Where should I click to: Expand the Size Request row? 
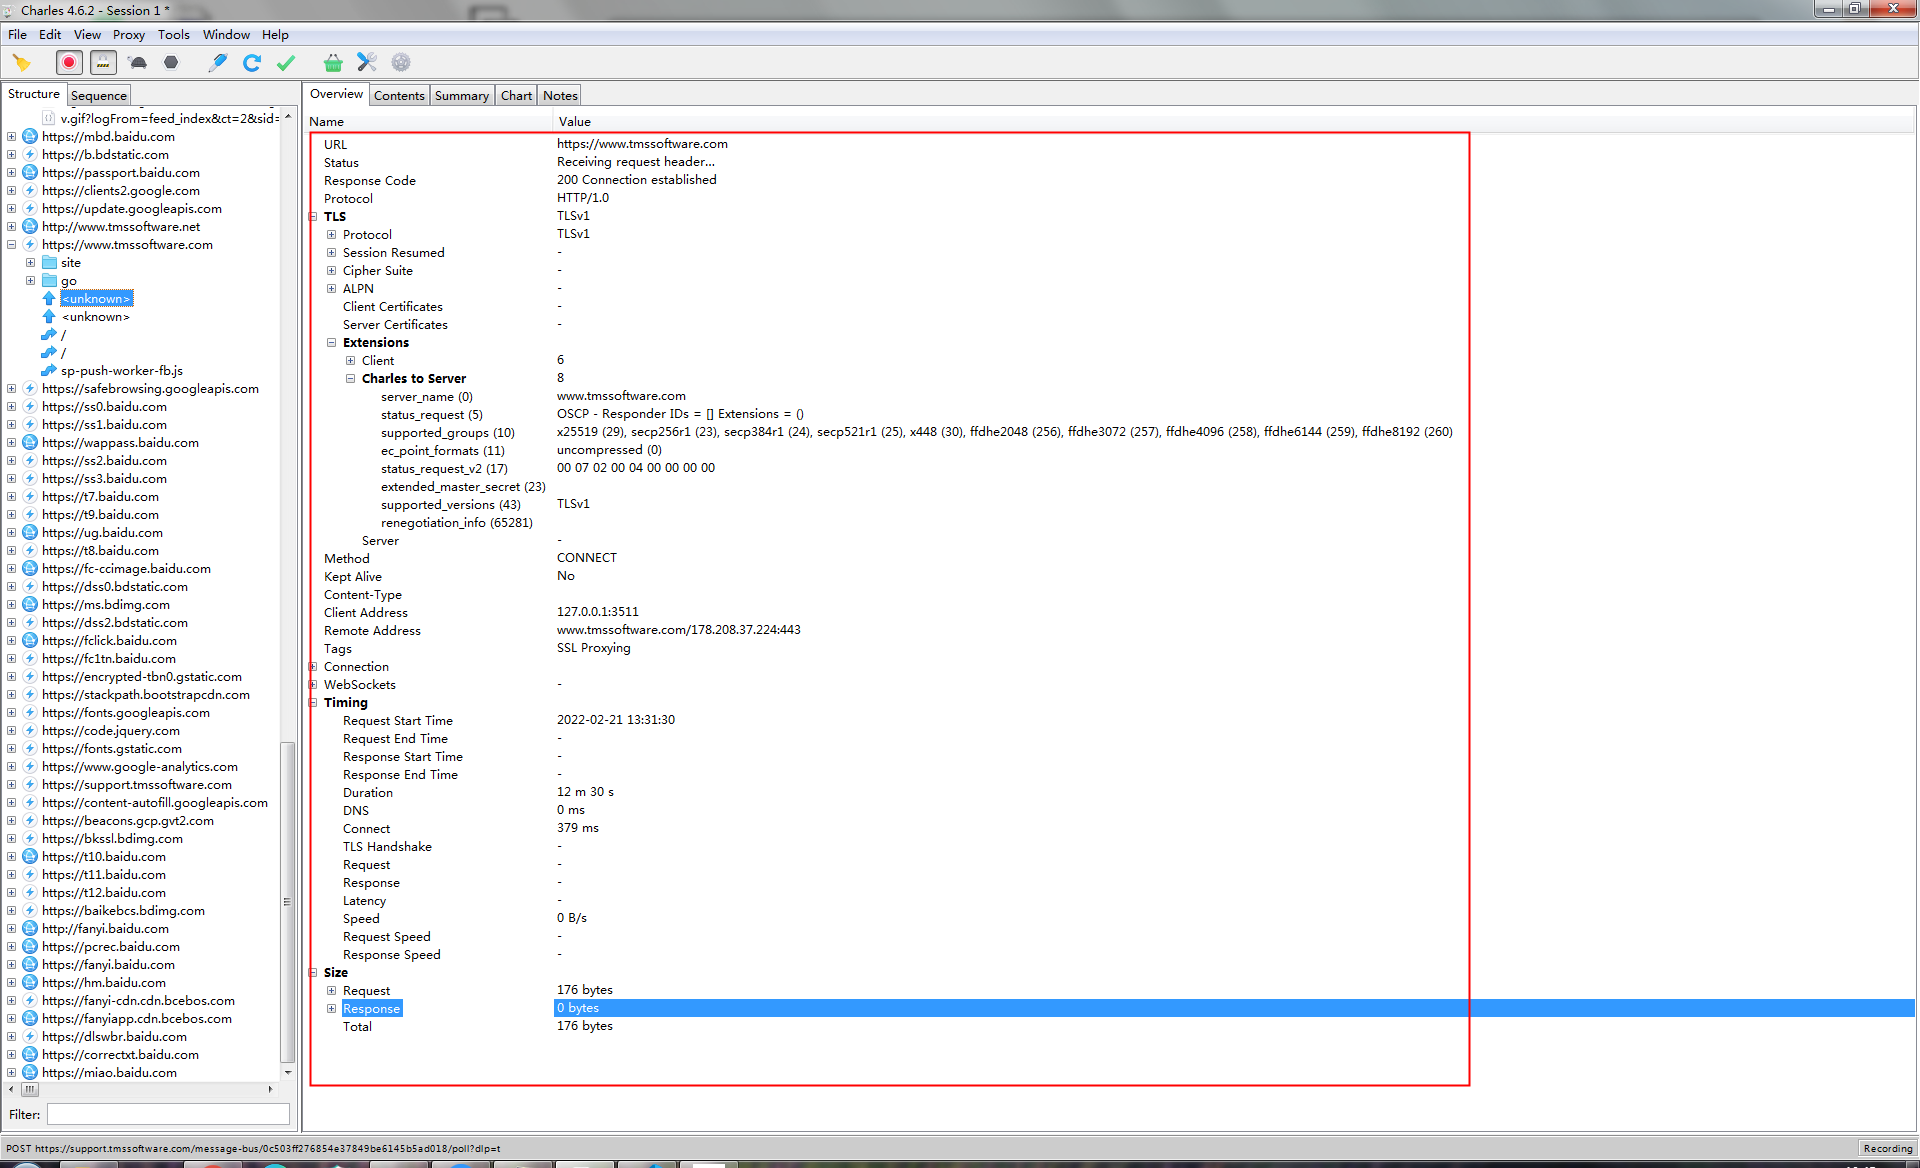(331, 991)
